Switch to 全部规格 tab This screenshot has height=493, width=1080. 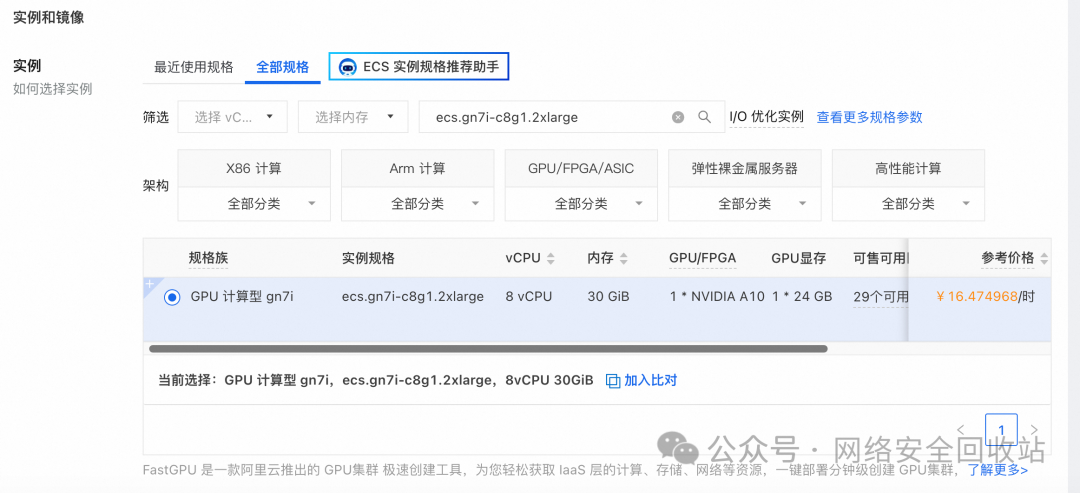(x=282, y=67)
